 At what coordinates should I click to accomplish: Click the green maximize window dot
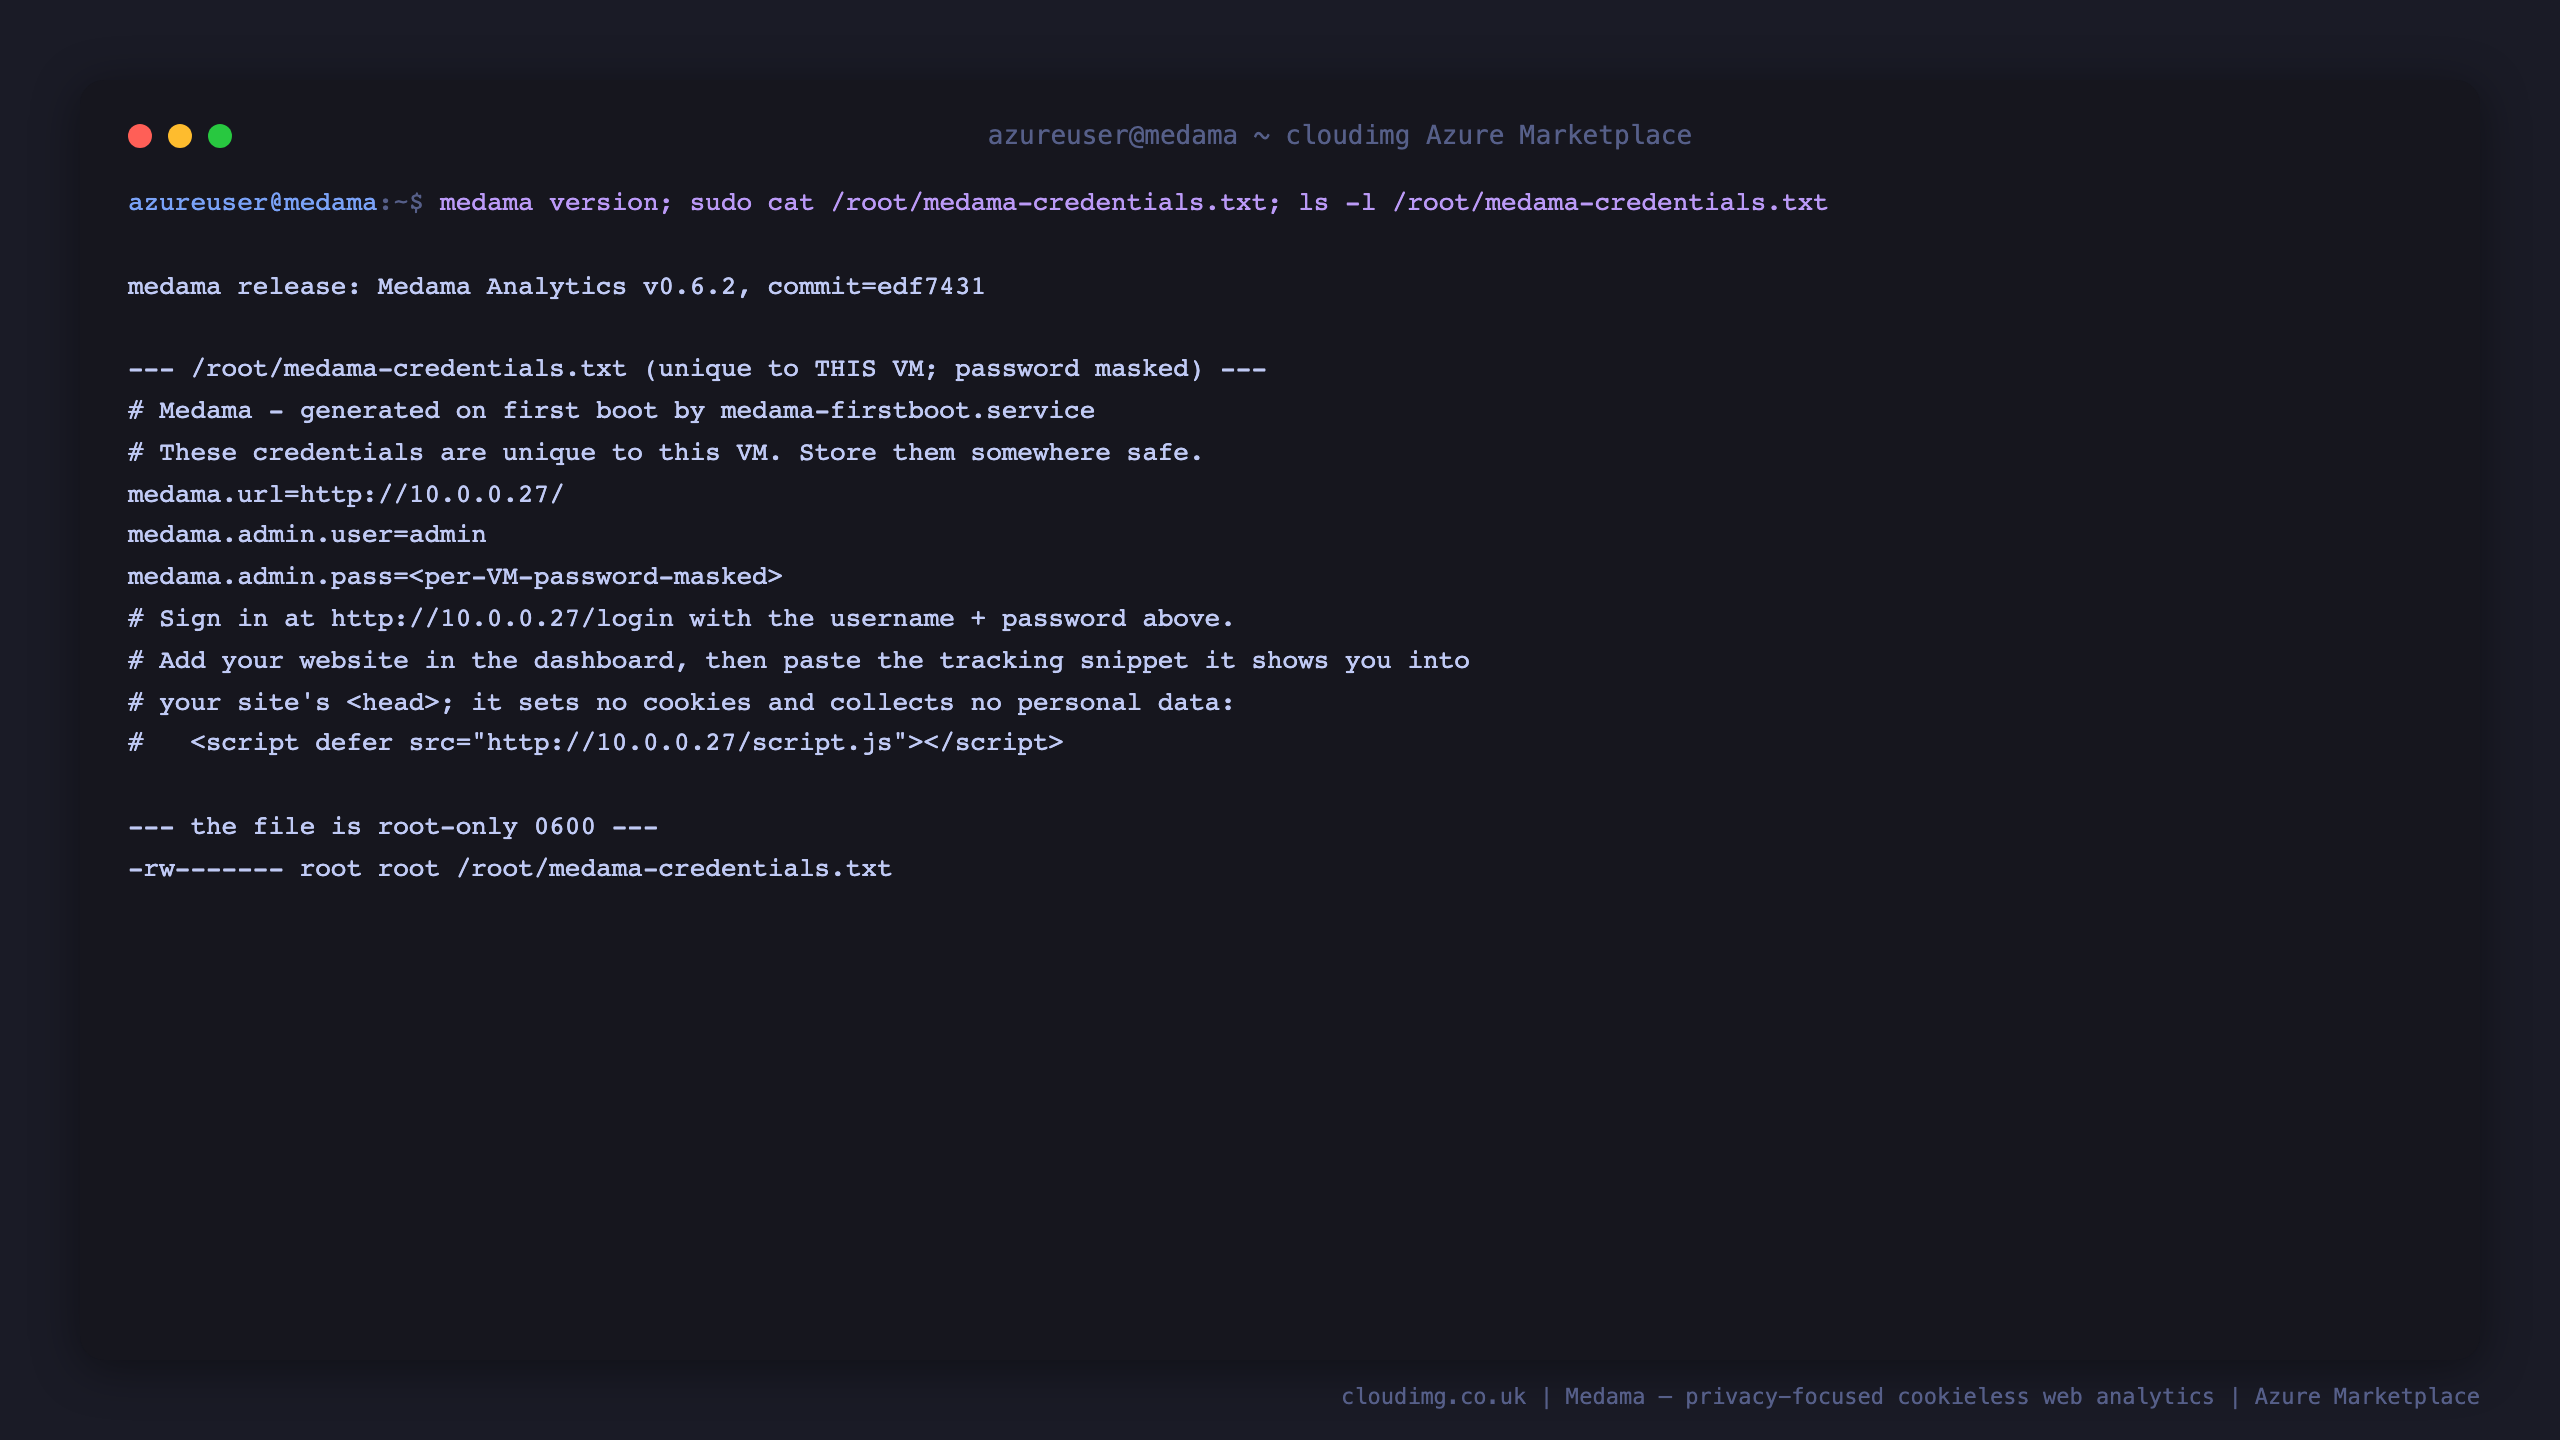pyautogui.click(x=220, y=136)
